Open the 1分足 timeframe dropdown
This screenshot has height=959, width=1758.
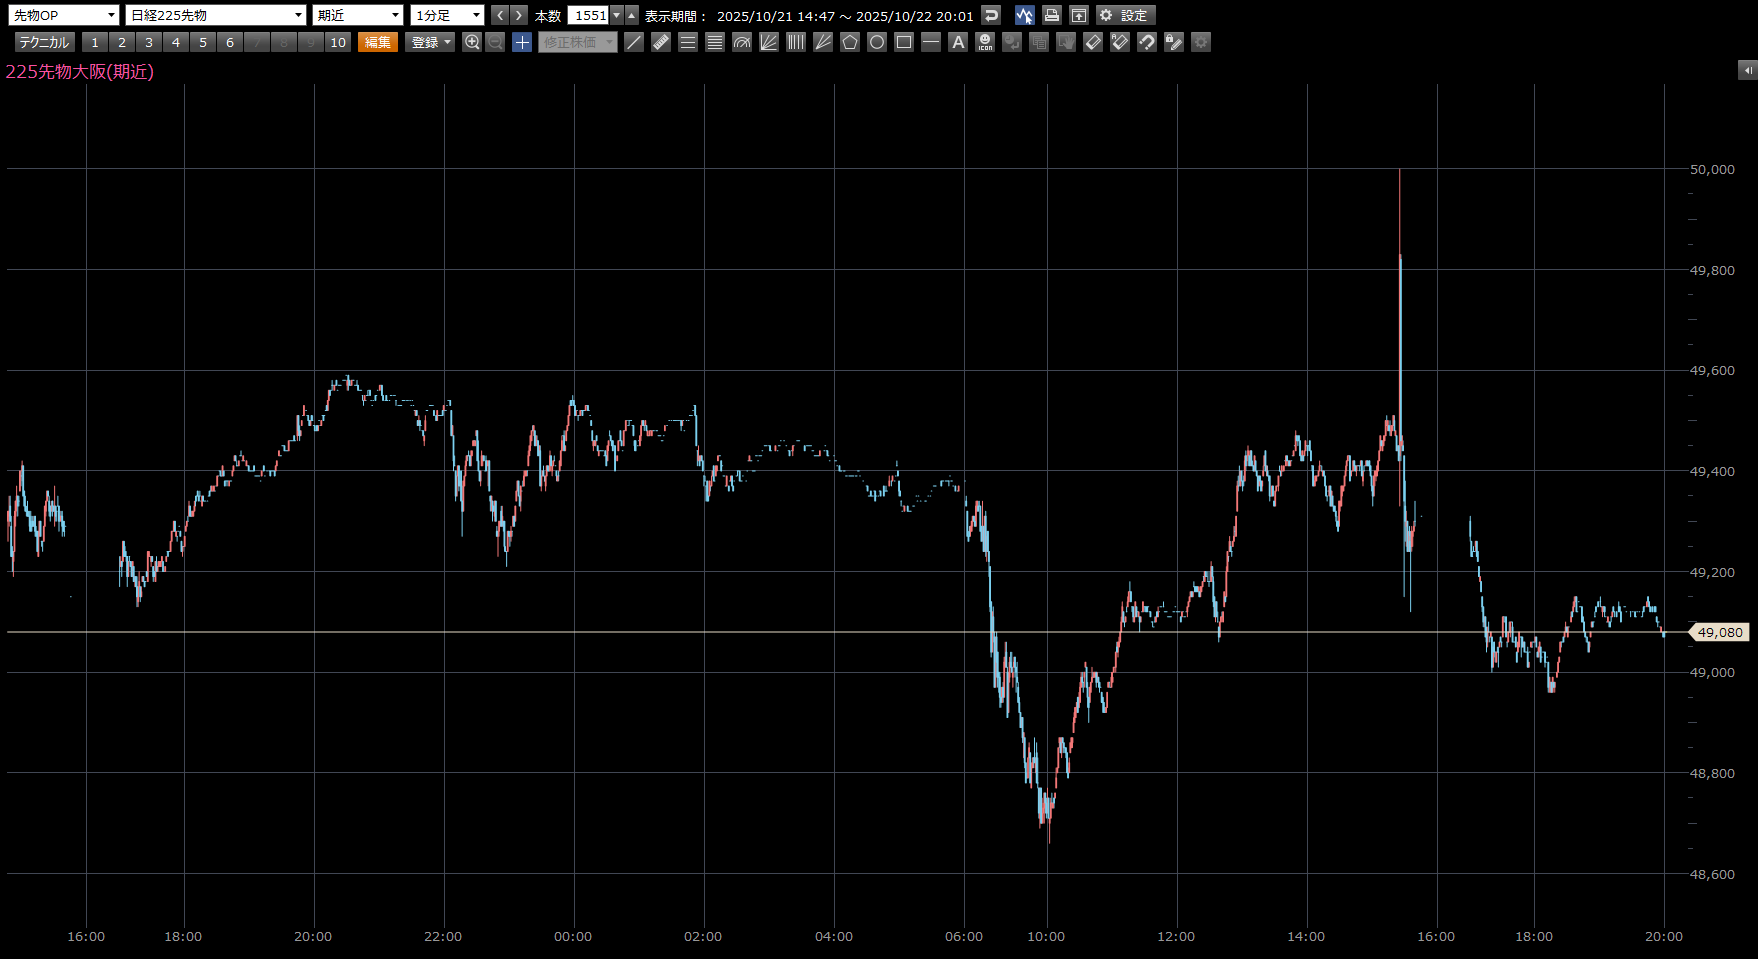click(447, 15)
